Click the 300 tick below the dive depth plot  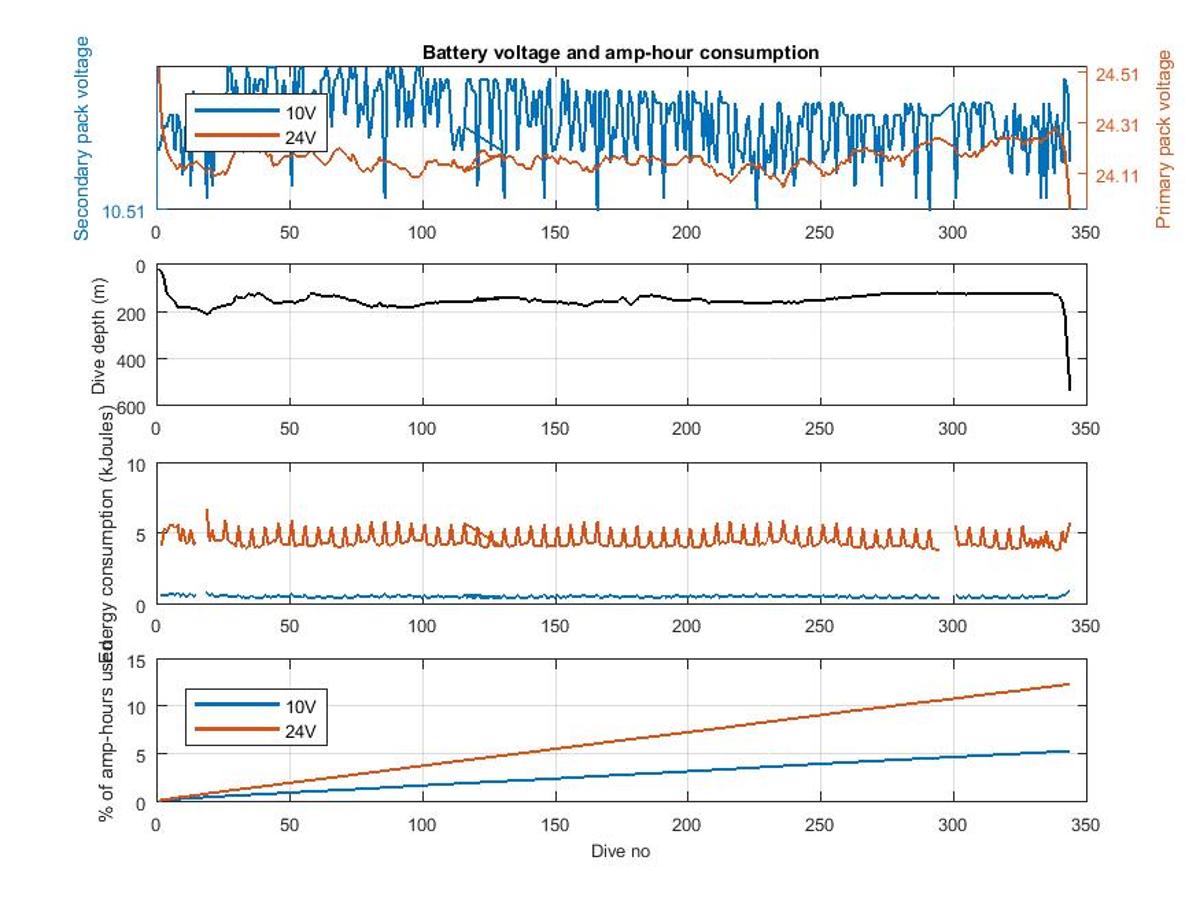tap(953, 428)
